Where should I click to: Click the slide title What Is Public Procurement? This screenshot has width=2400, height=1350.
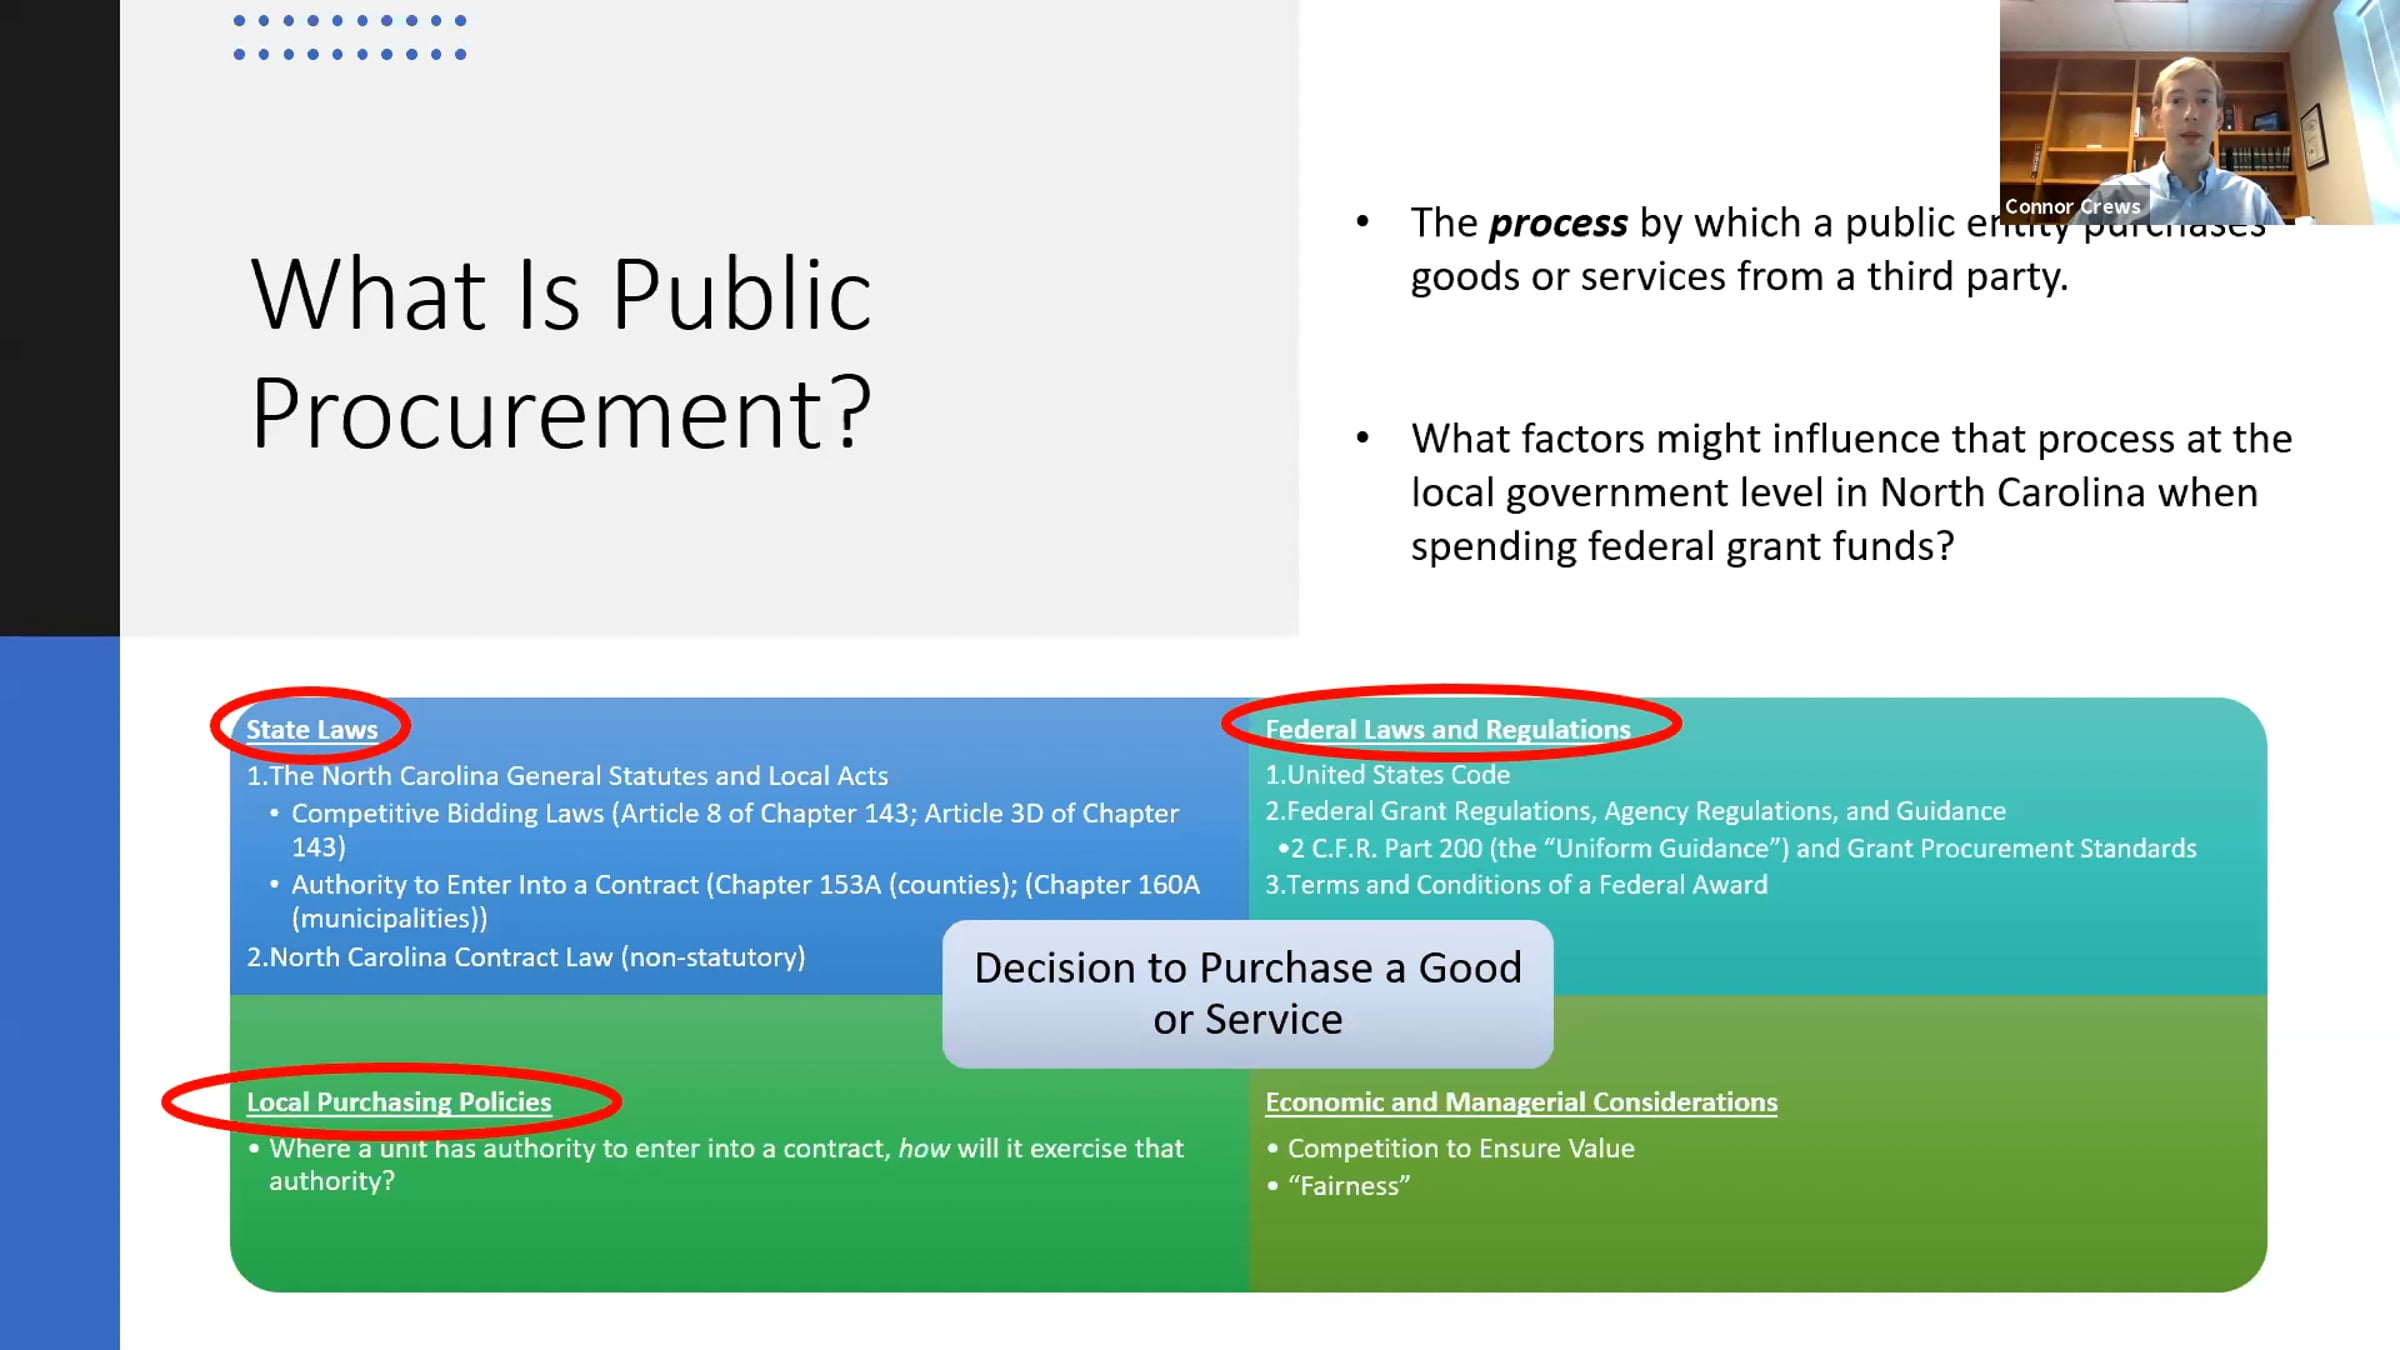point(562,352)
